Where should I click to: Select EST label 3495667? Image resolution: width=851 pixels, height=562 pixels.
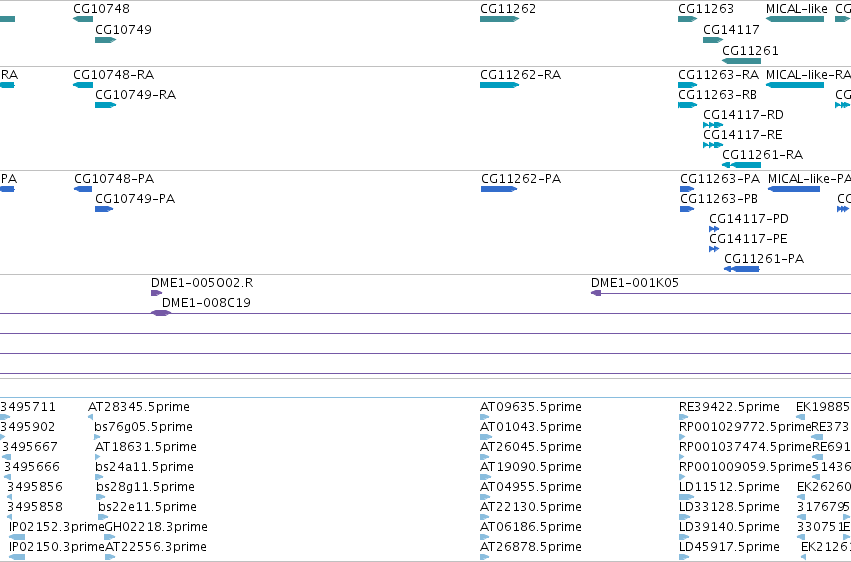click(x=30, y=448)
